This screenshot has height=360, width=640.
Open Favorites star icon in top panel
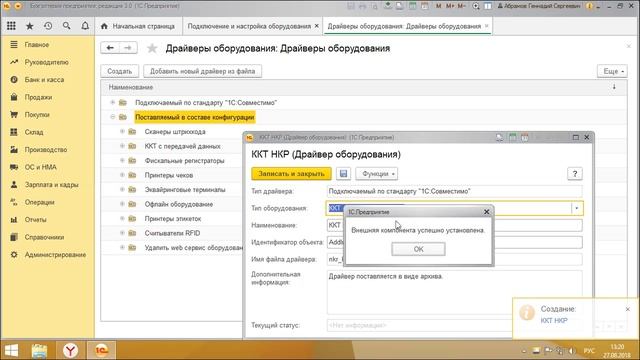click(30, 26)
